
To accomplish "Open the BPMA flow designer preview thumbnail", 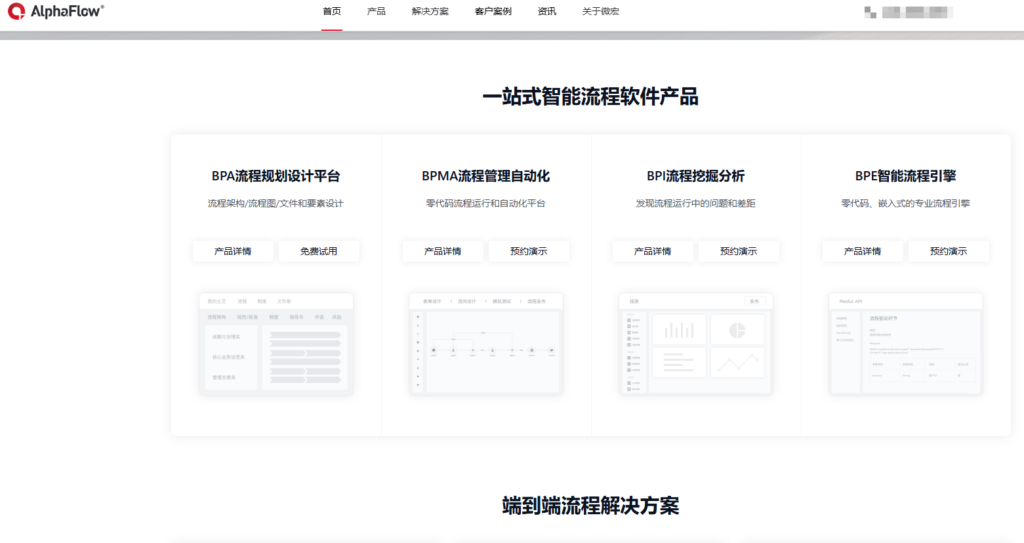I will click(x=486, y=344).
